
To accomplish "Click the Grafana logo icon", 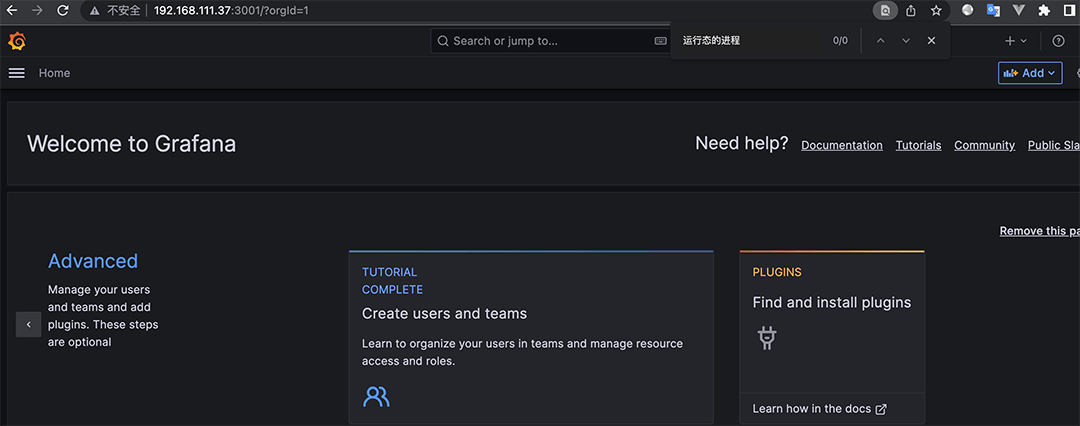I will point(17,41).
